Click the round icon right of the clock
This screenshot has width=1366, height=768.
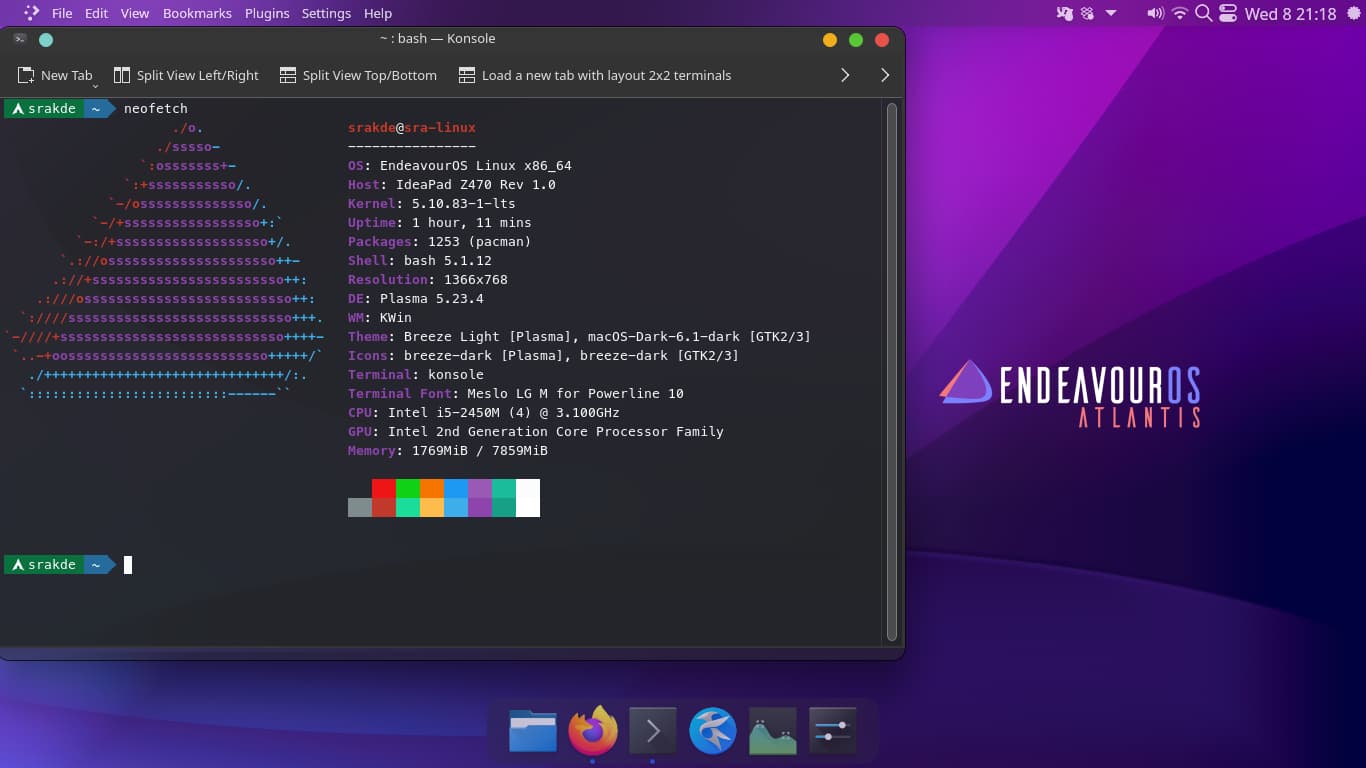[x=1352, y=13]
